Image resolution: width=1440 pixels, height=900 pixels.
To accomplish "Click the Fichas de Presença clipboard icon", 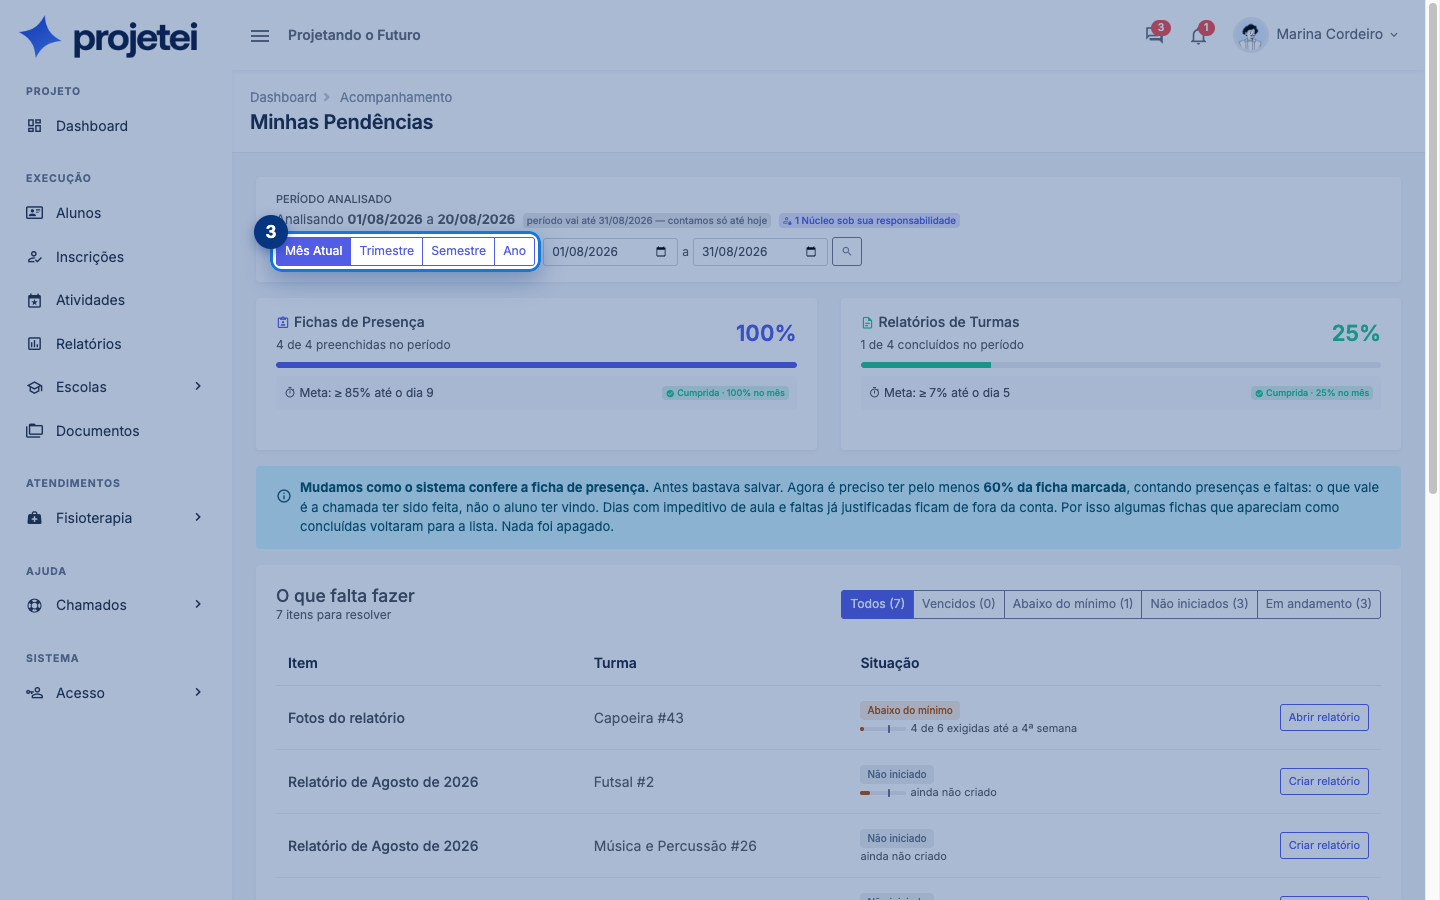I will pyautogui.click(x=283, y=323).
